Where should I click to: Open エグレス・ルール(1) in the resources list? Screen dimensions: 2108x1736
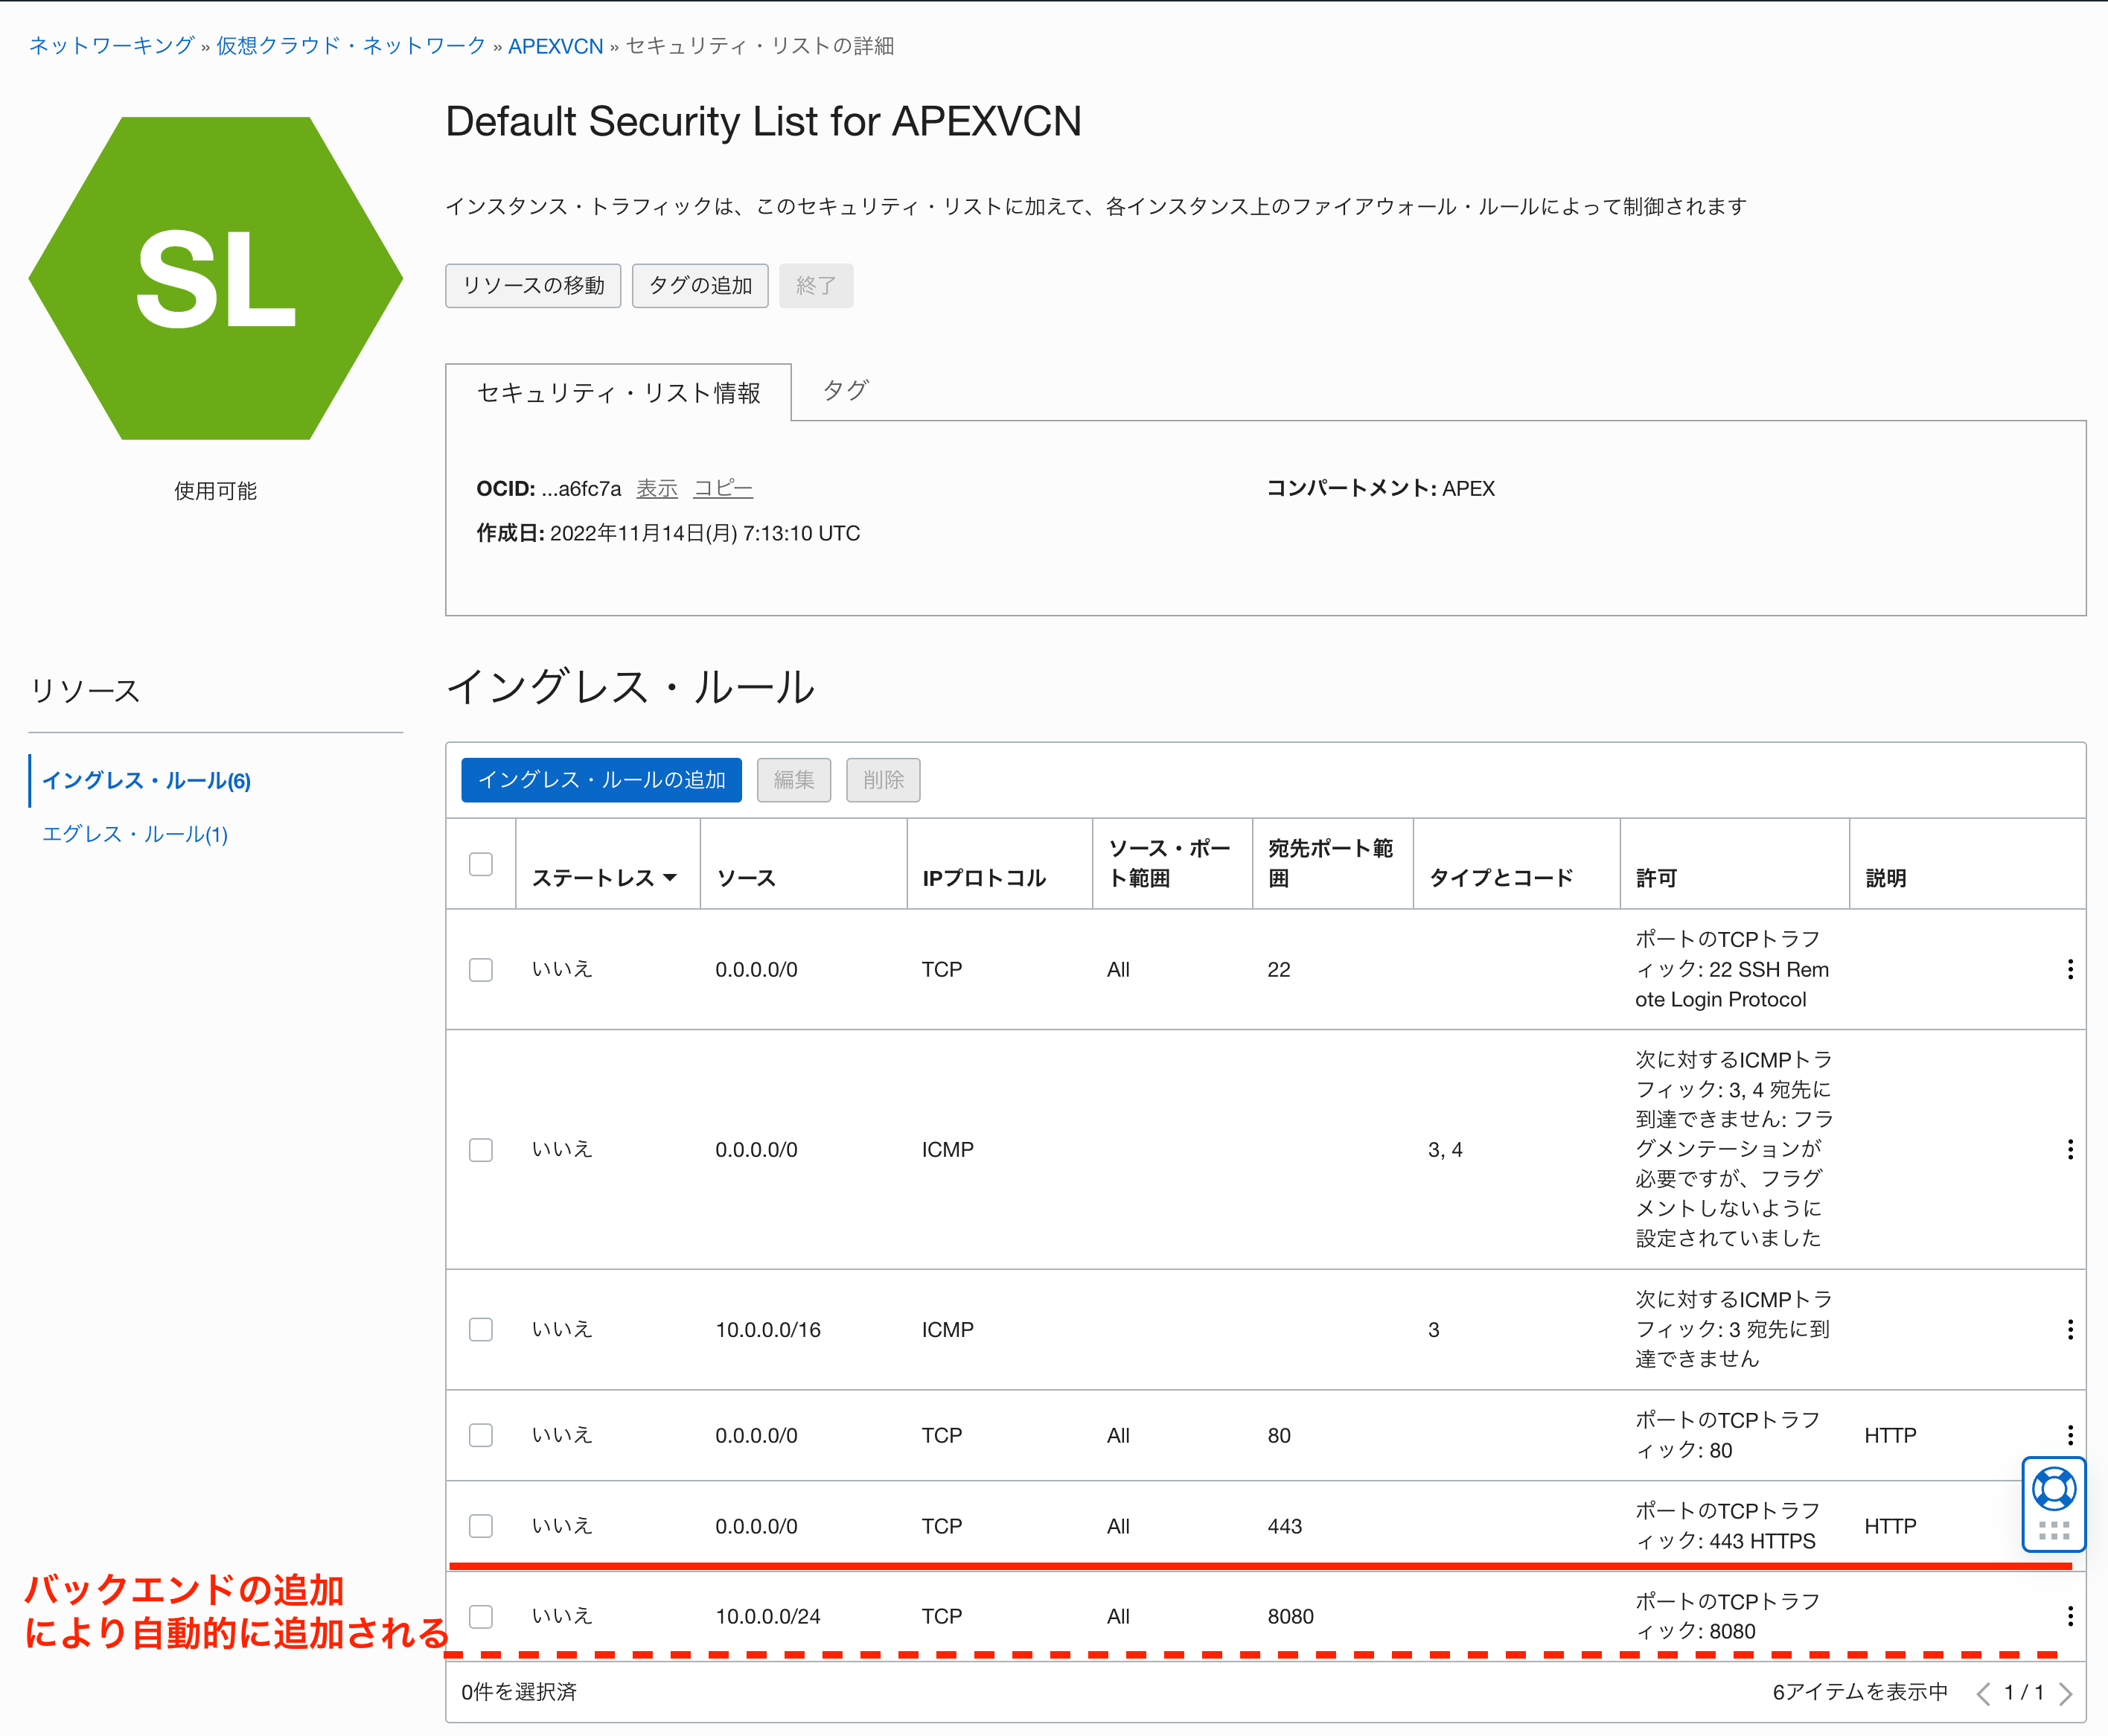[135, 834]
